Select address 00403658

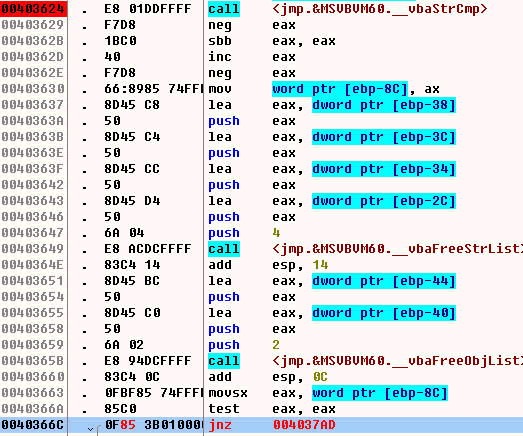(x=33, y=329)
